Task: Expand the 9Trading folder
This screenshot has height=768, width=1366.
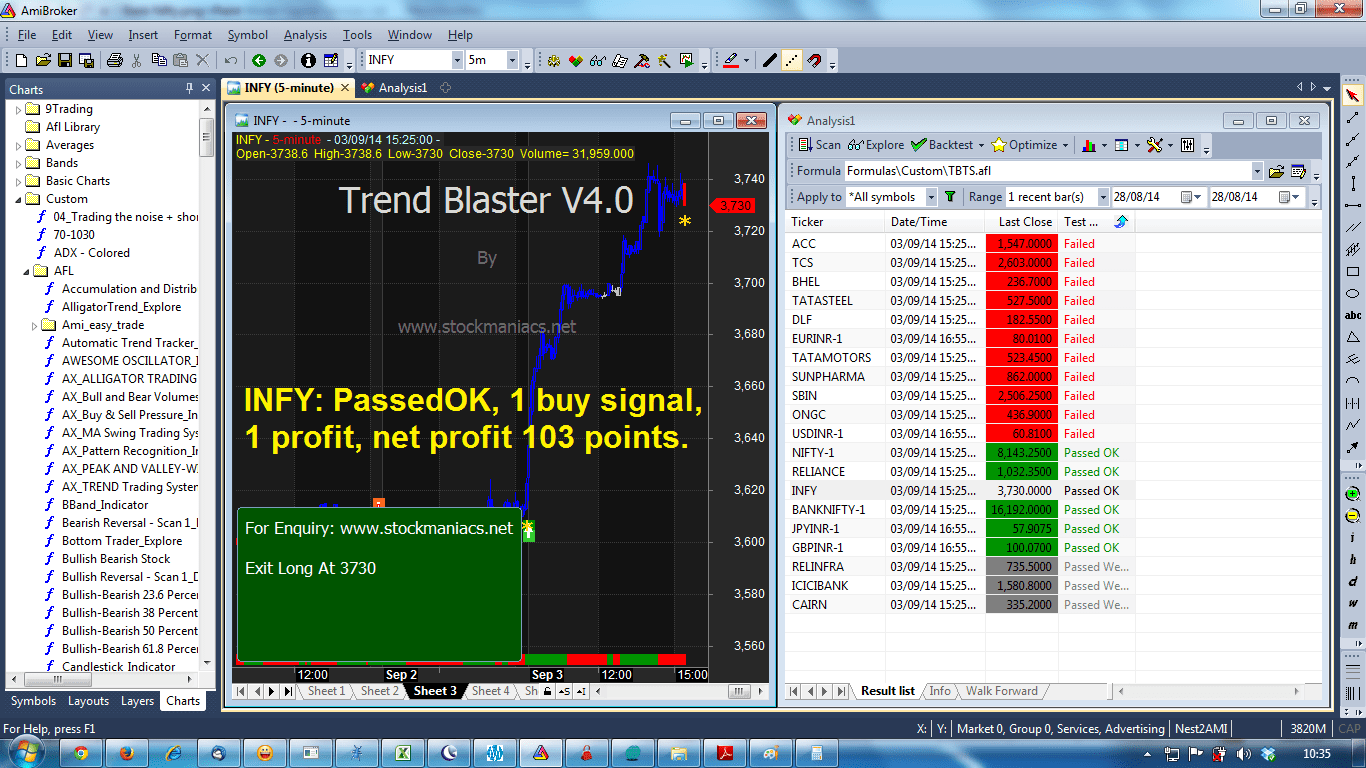Action: (x=19, y=109)
